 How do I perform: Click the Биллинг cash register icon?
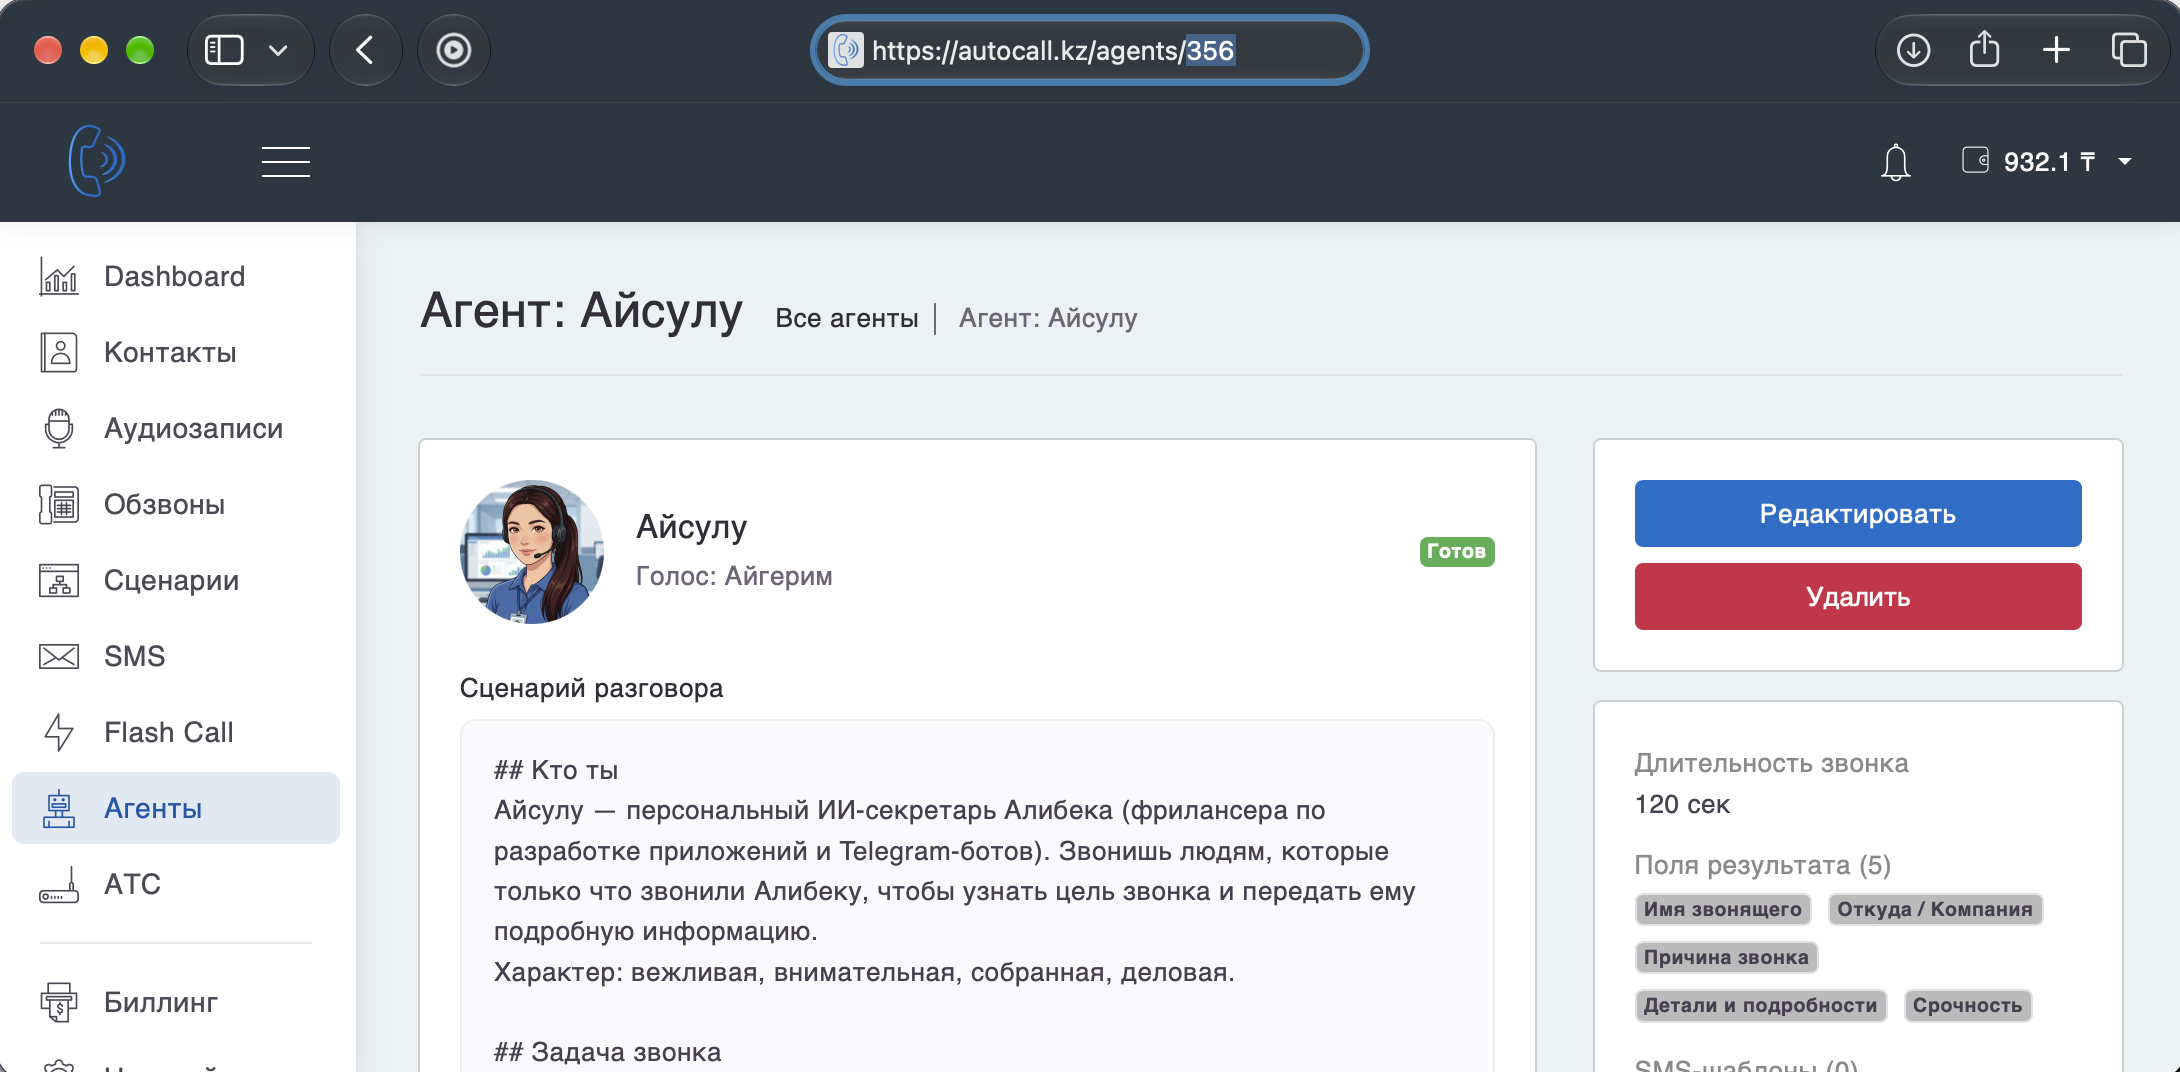(x=59, y=1002)
